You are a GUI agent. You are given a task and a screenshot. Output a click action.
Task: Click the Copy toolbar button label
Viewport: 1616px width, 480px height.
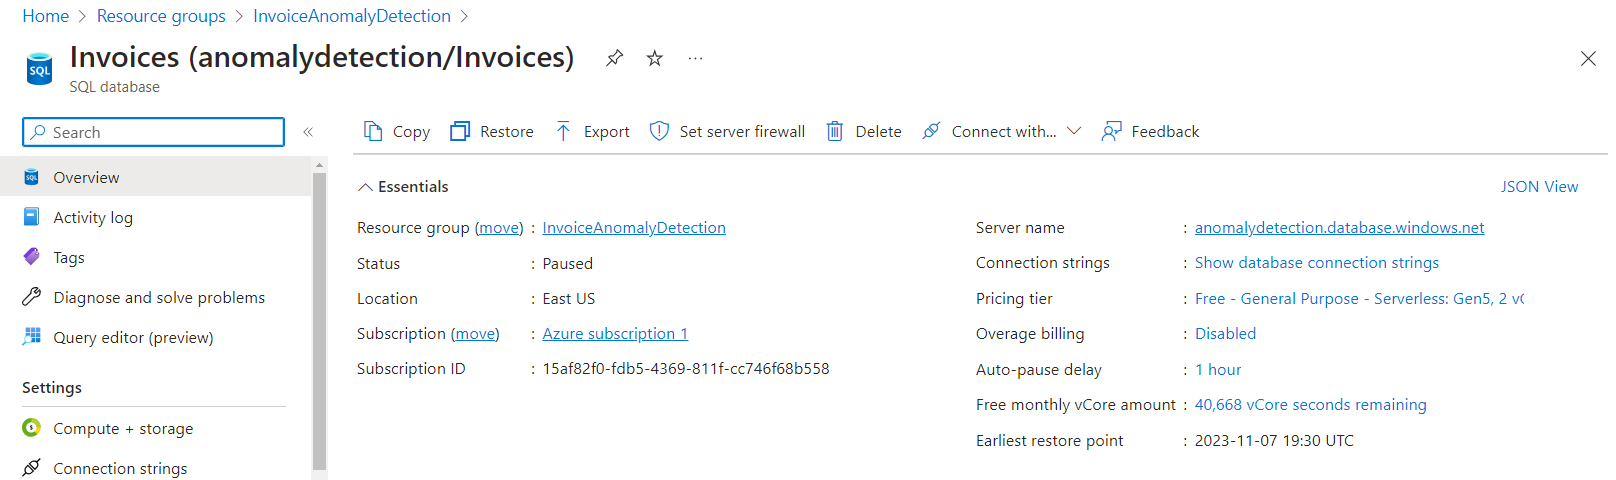pyautogui.click(x=411, y=132)
